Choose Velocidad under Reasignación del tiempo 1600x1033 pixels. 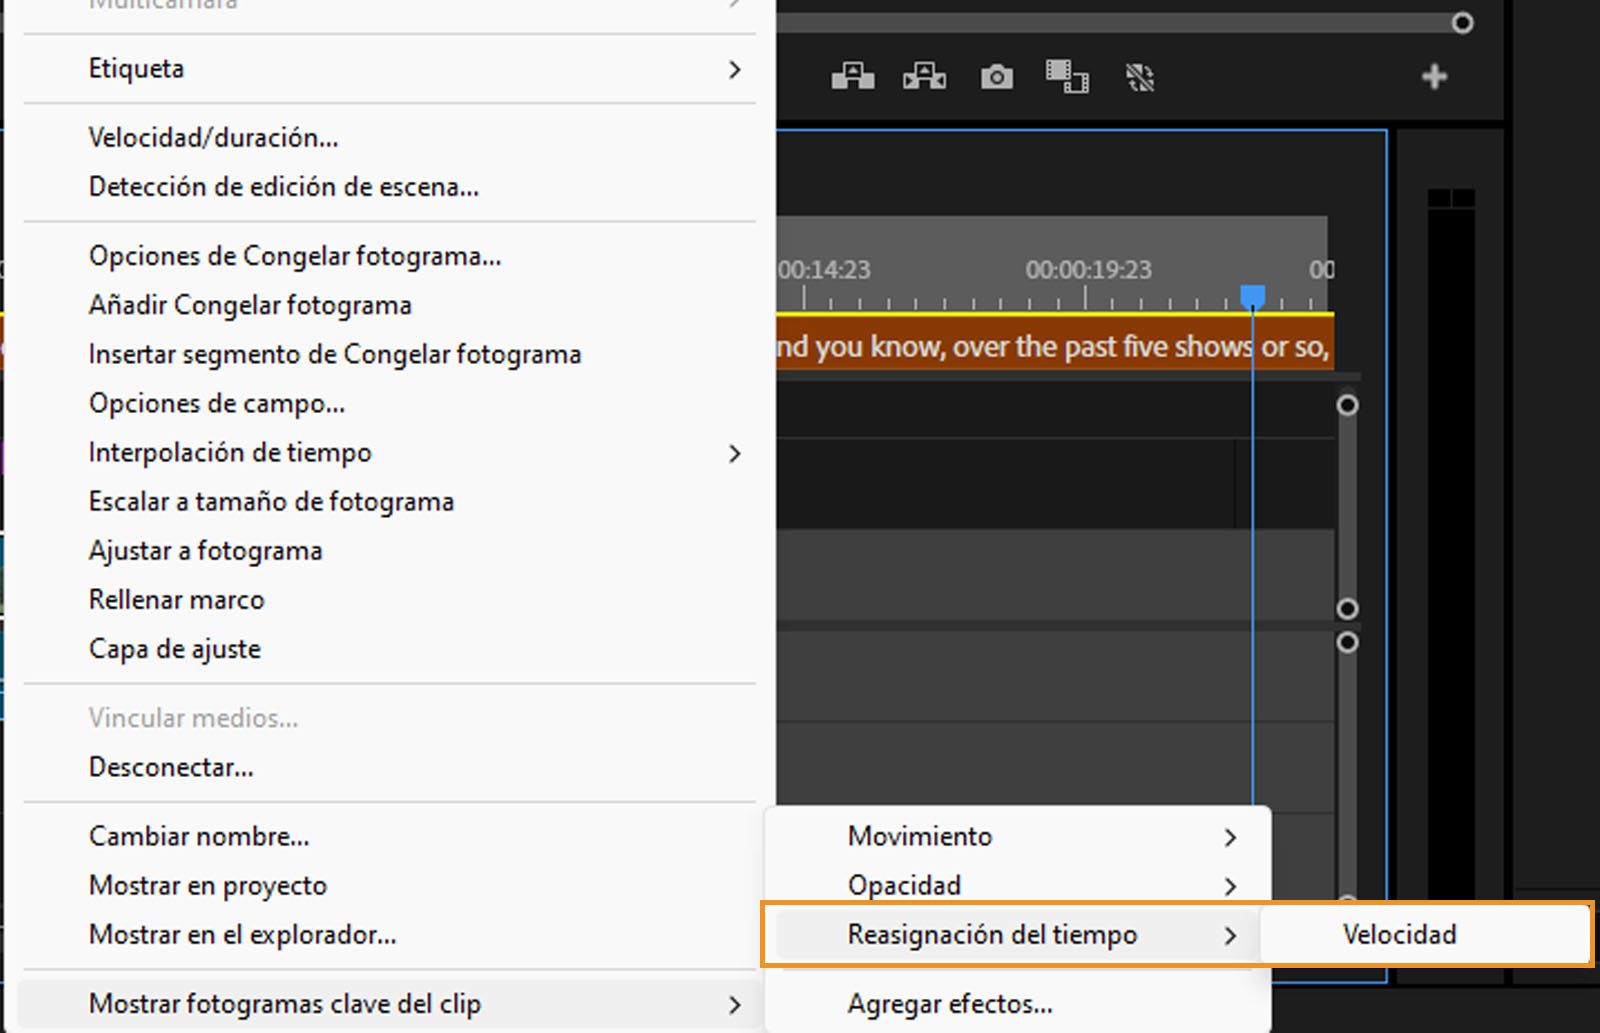(1399, 934)
